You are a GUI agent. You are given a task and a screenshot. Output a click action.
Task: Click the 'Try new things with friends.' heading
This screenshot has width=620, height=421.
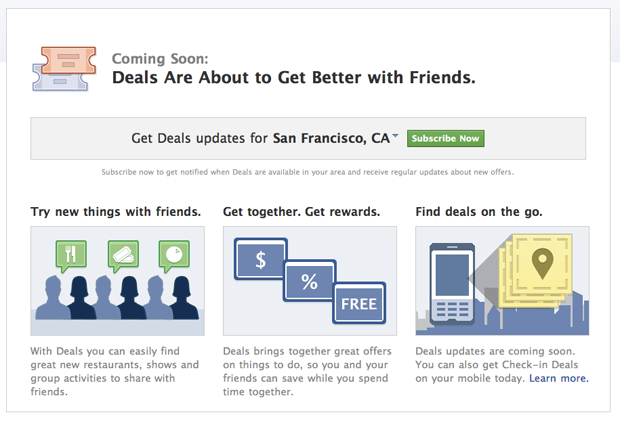tap(116, 212)
